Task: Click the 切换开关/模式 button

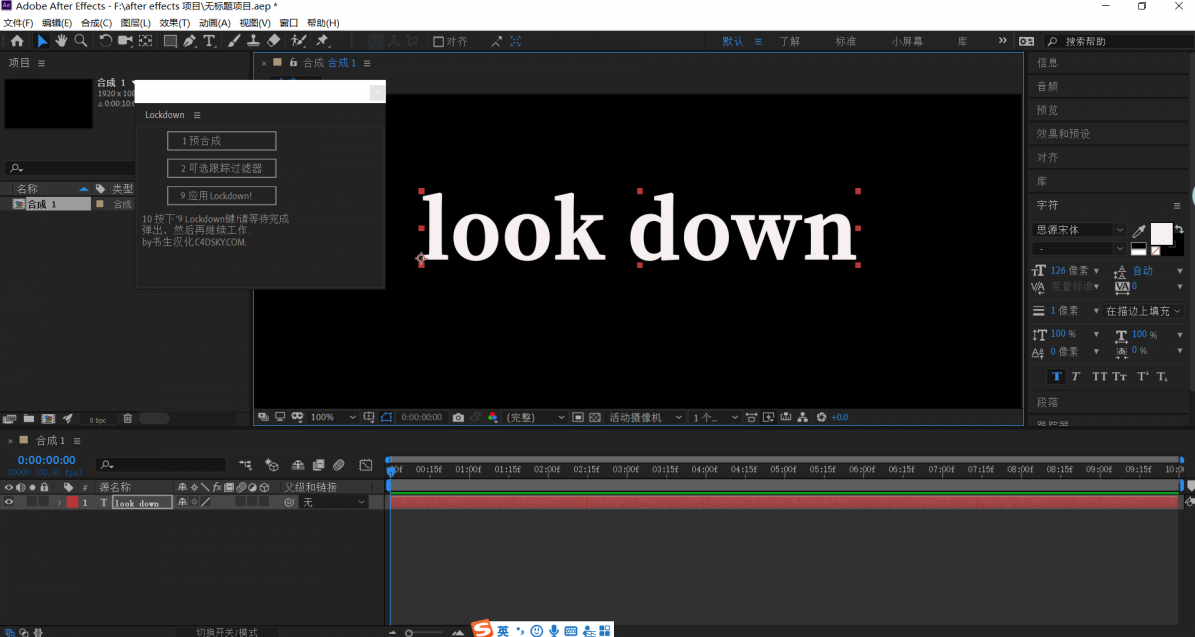Action: [x=227, y=632]
